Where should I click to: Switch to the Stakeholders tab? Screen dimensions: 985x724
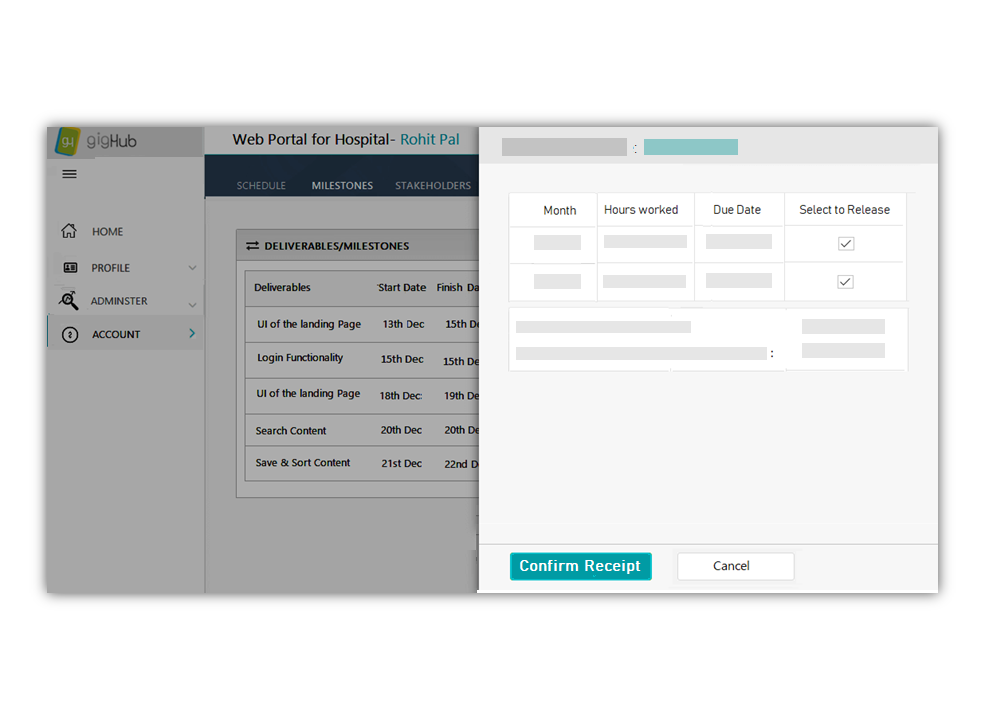(433, 186)
